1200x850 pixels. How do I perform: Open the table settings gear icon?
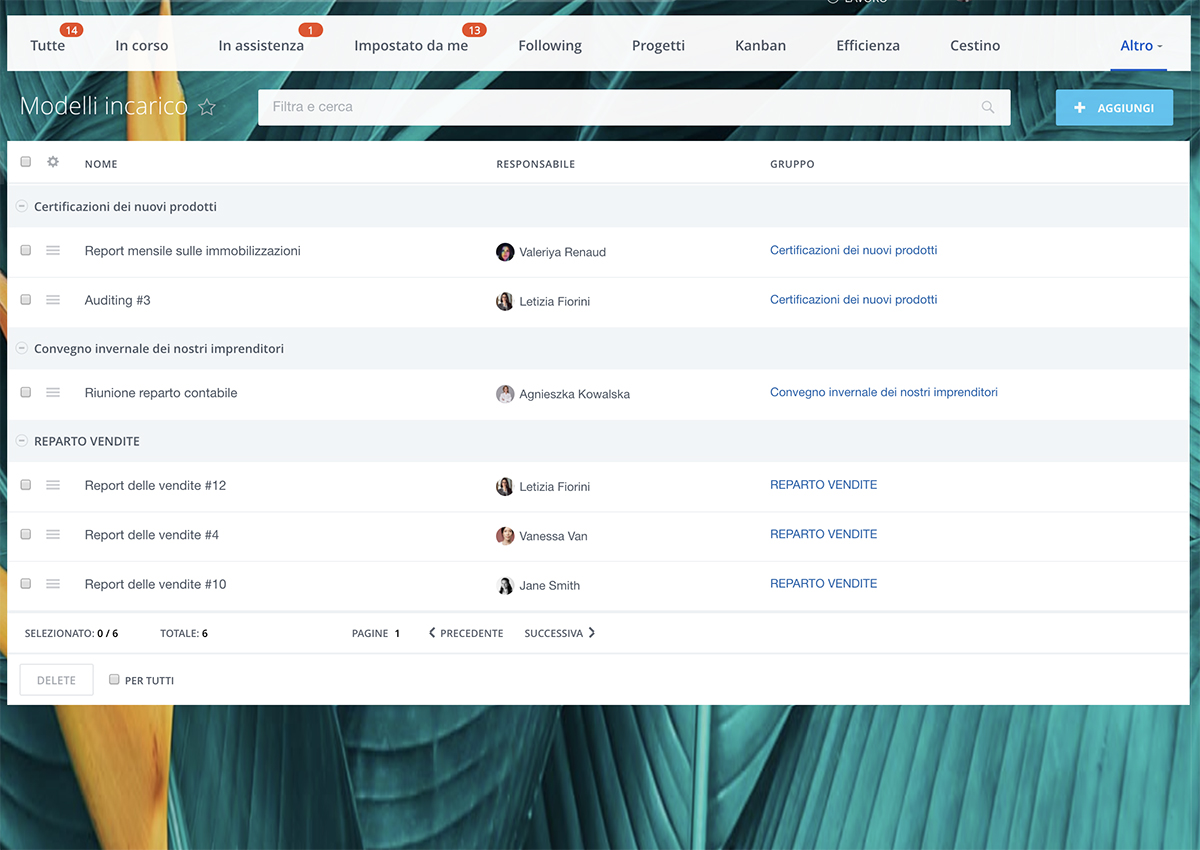pyautogui.click(x=53, y=162)
